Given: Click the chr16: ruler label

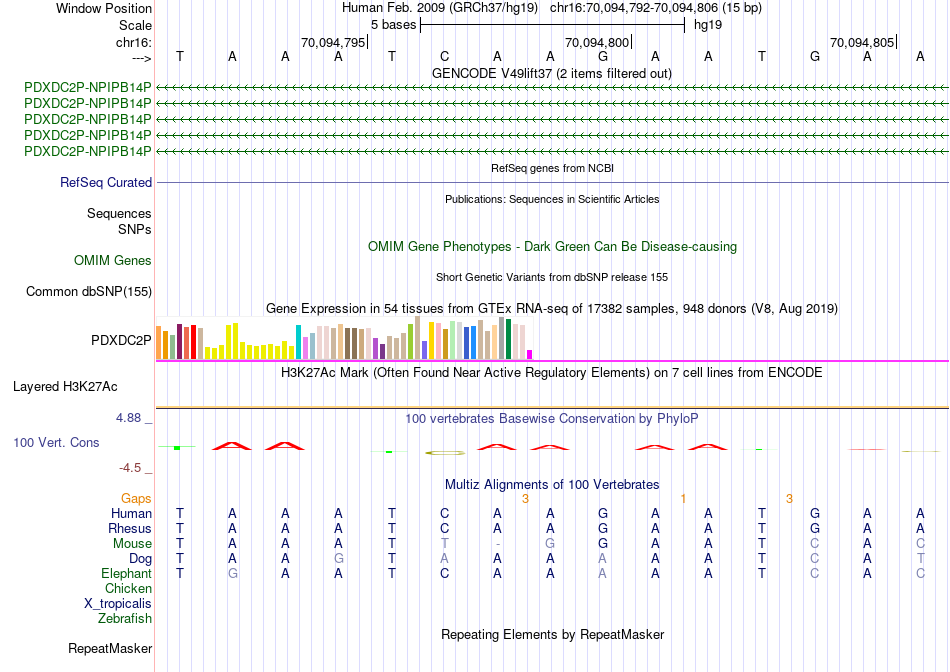Looking at the screenshot, I should pyautogui.click(x=134, y=42).
